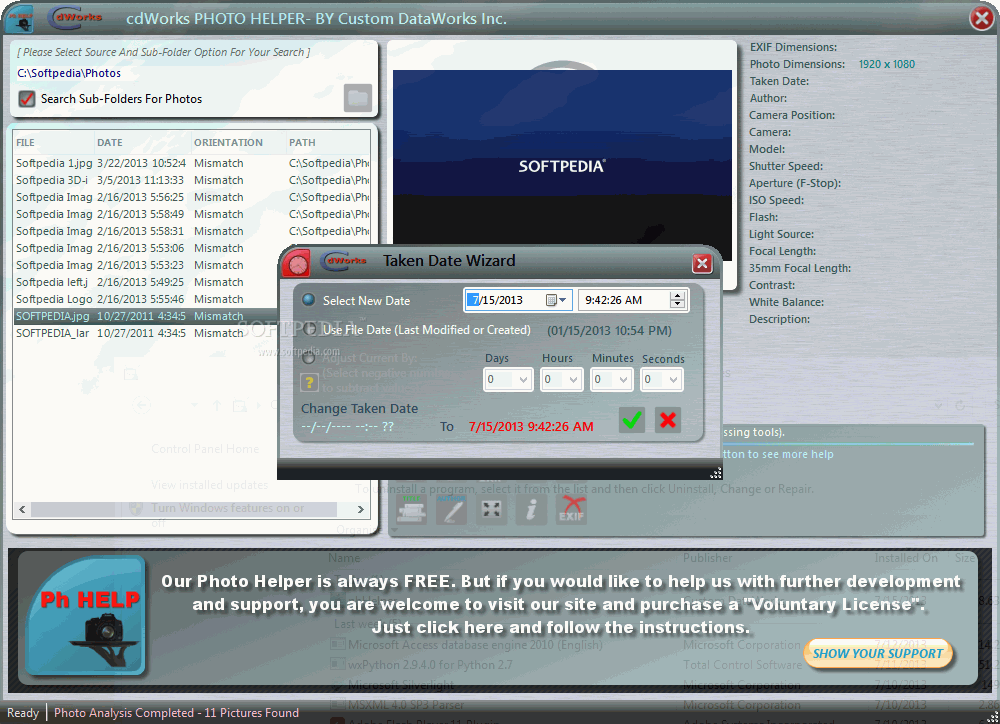Click the "1920 x 1080" photo dimensions value
1000x724 pixels.
click(886, 64)
